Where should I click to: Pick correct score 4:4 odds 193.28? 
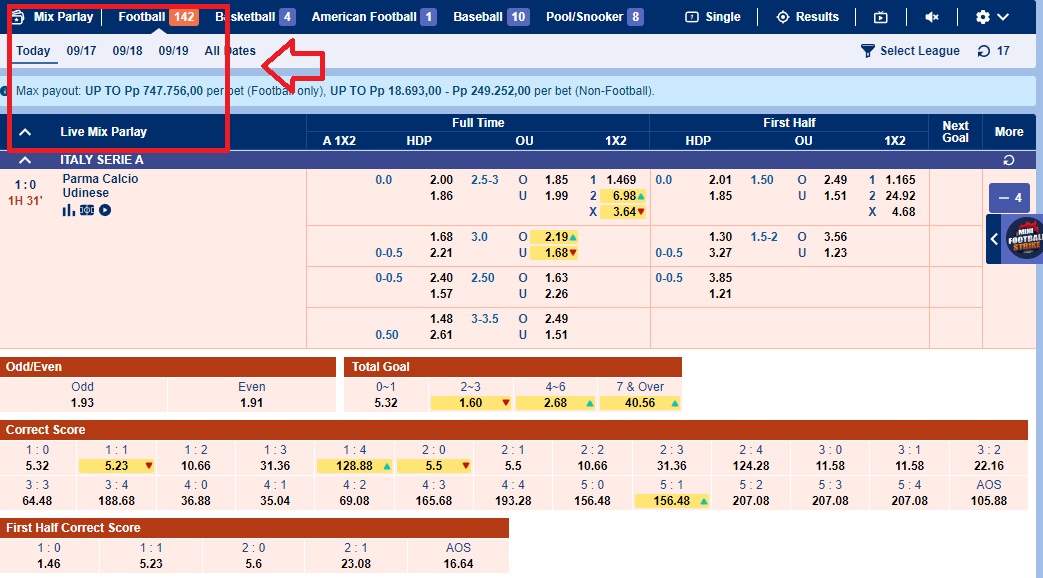[513, 501]
